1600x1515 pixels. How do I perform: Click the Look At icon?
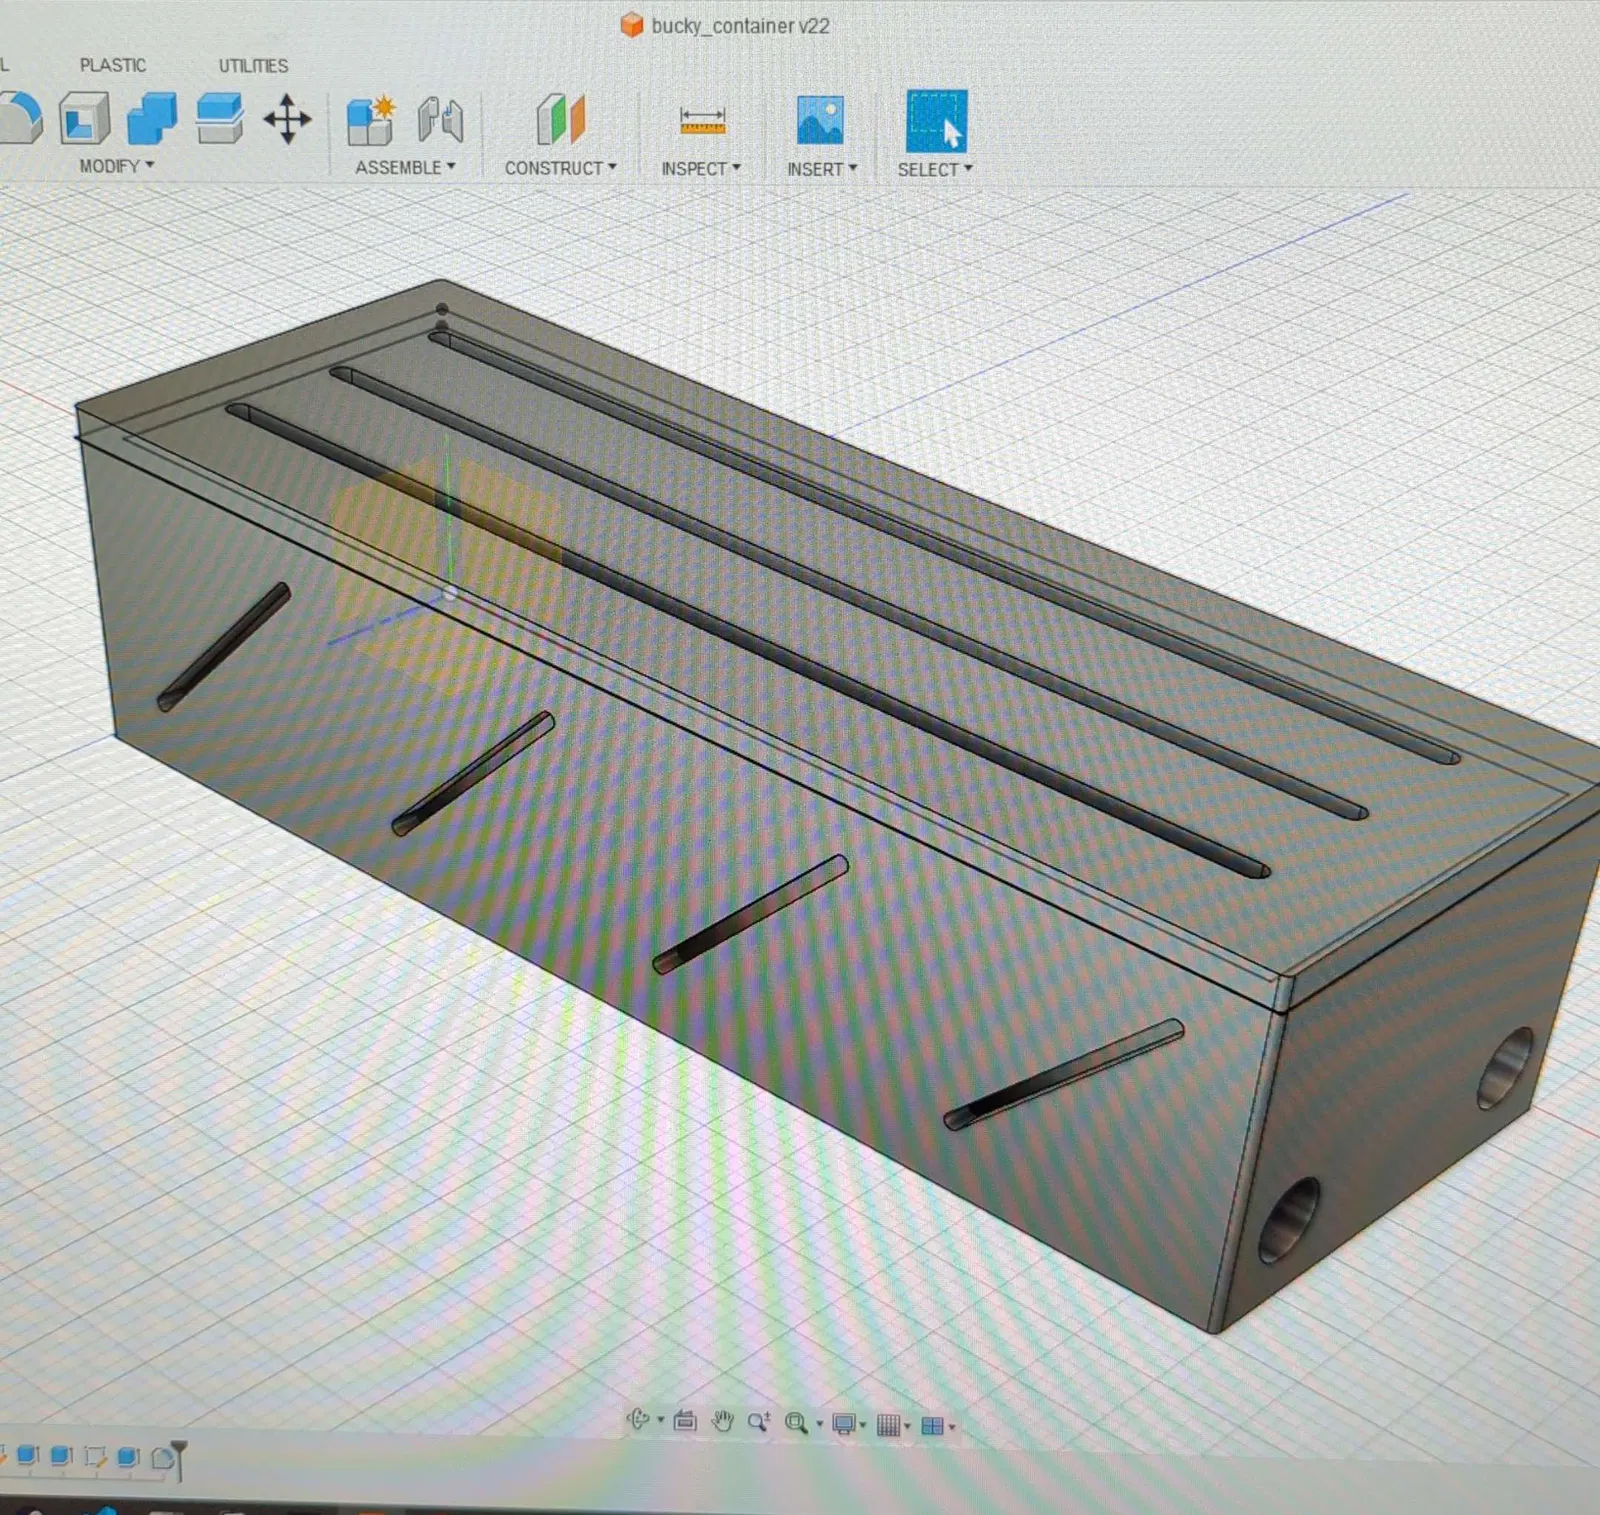click(x=685, y=1421)
